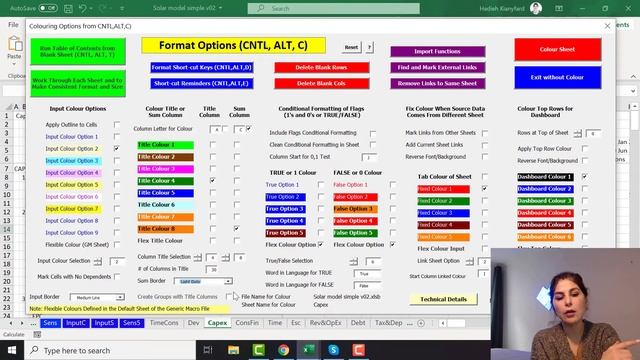Switch to the InputC sheet tab
Image resolution: width=640 pixels, height=360 pixels.
[76, 323]
